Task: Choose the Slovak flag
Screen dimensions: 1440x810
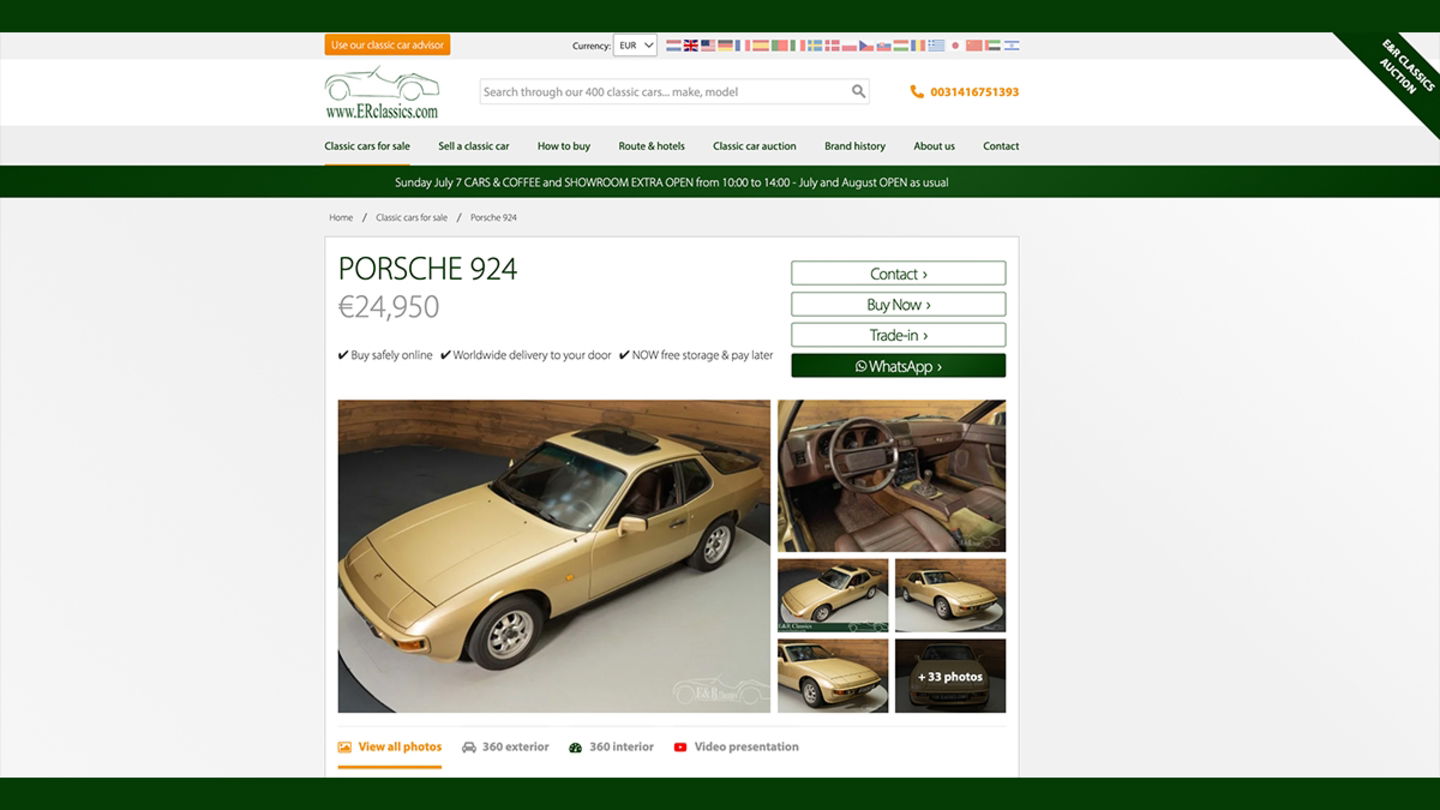Action: [x=884, y=45]
